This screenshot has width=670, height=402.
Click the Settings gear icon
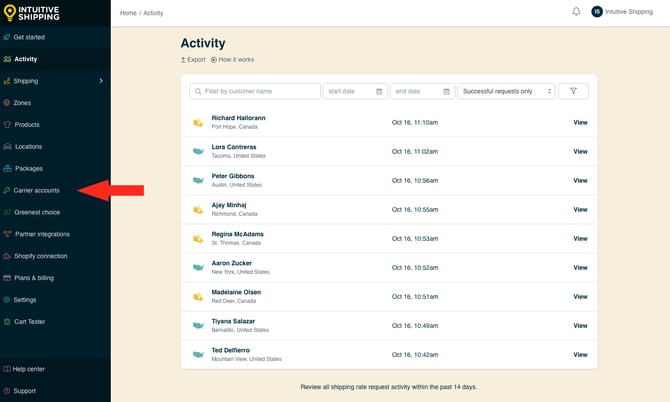tap(7, 299)
